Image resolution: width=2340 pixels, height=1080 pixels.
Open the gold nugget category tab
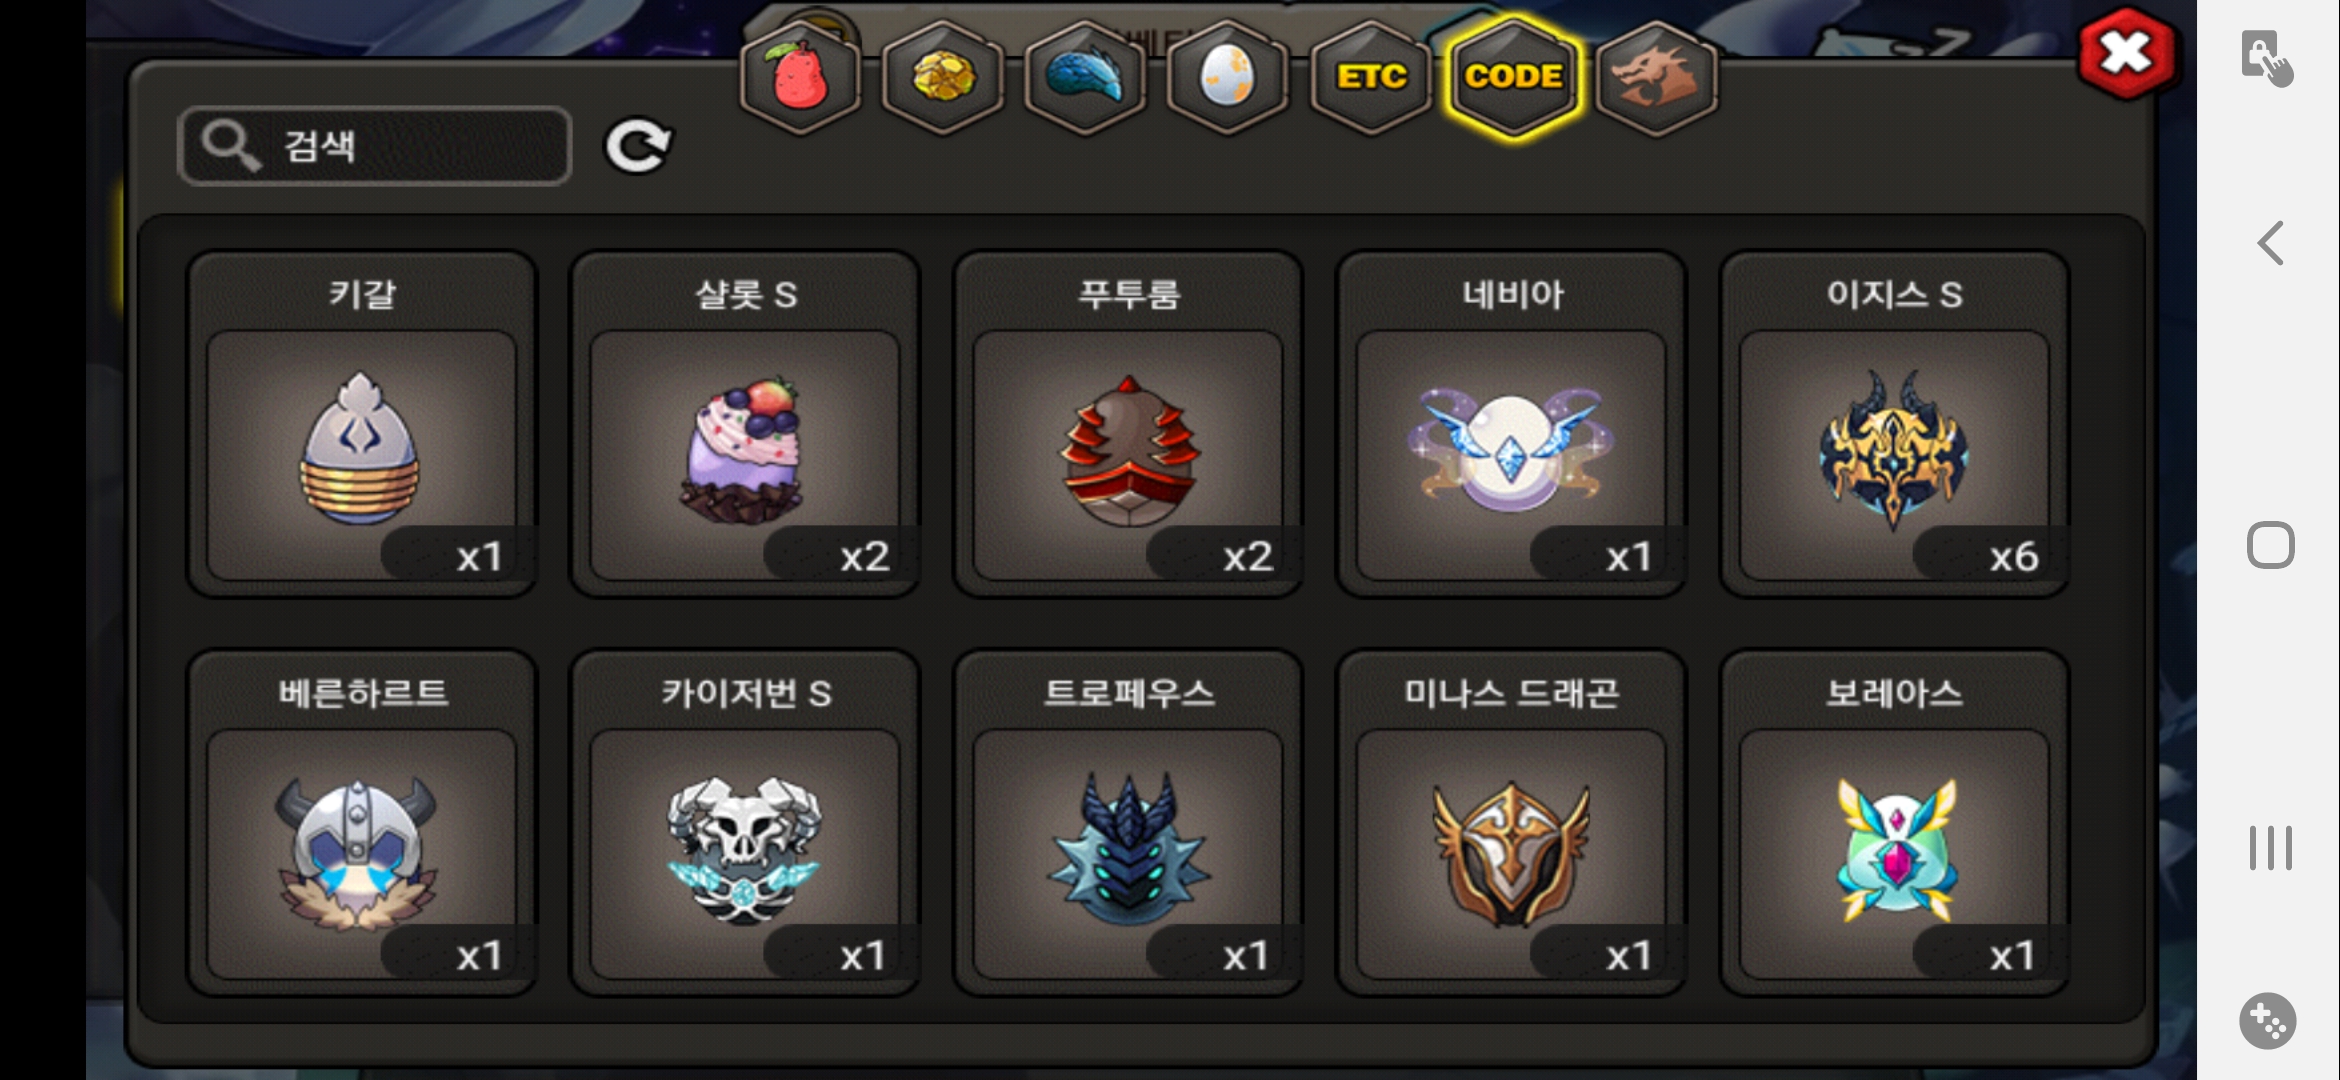(943, 77)
